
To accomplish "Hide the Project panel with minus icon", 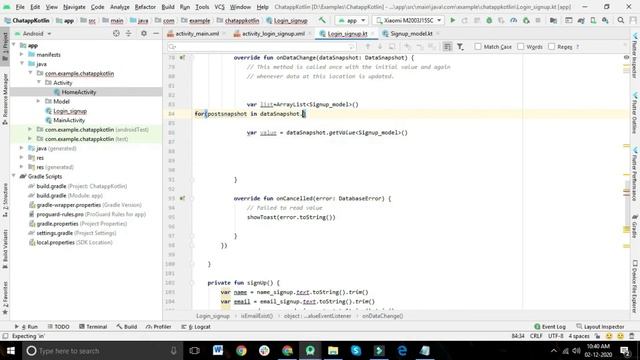I will (156, 33).
